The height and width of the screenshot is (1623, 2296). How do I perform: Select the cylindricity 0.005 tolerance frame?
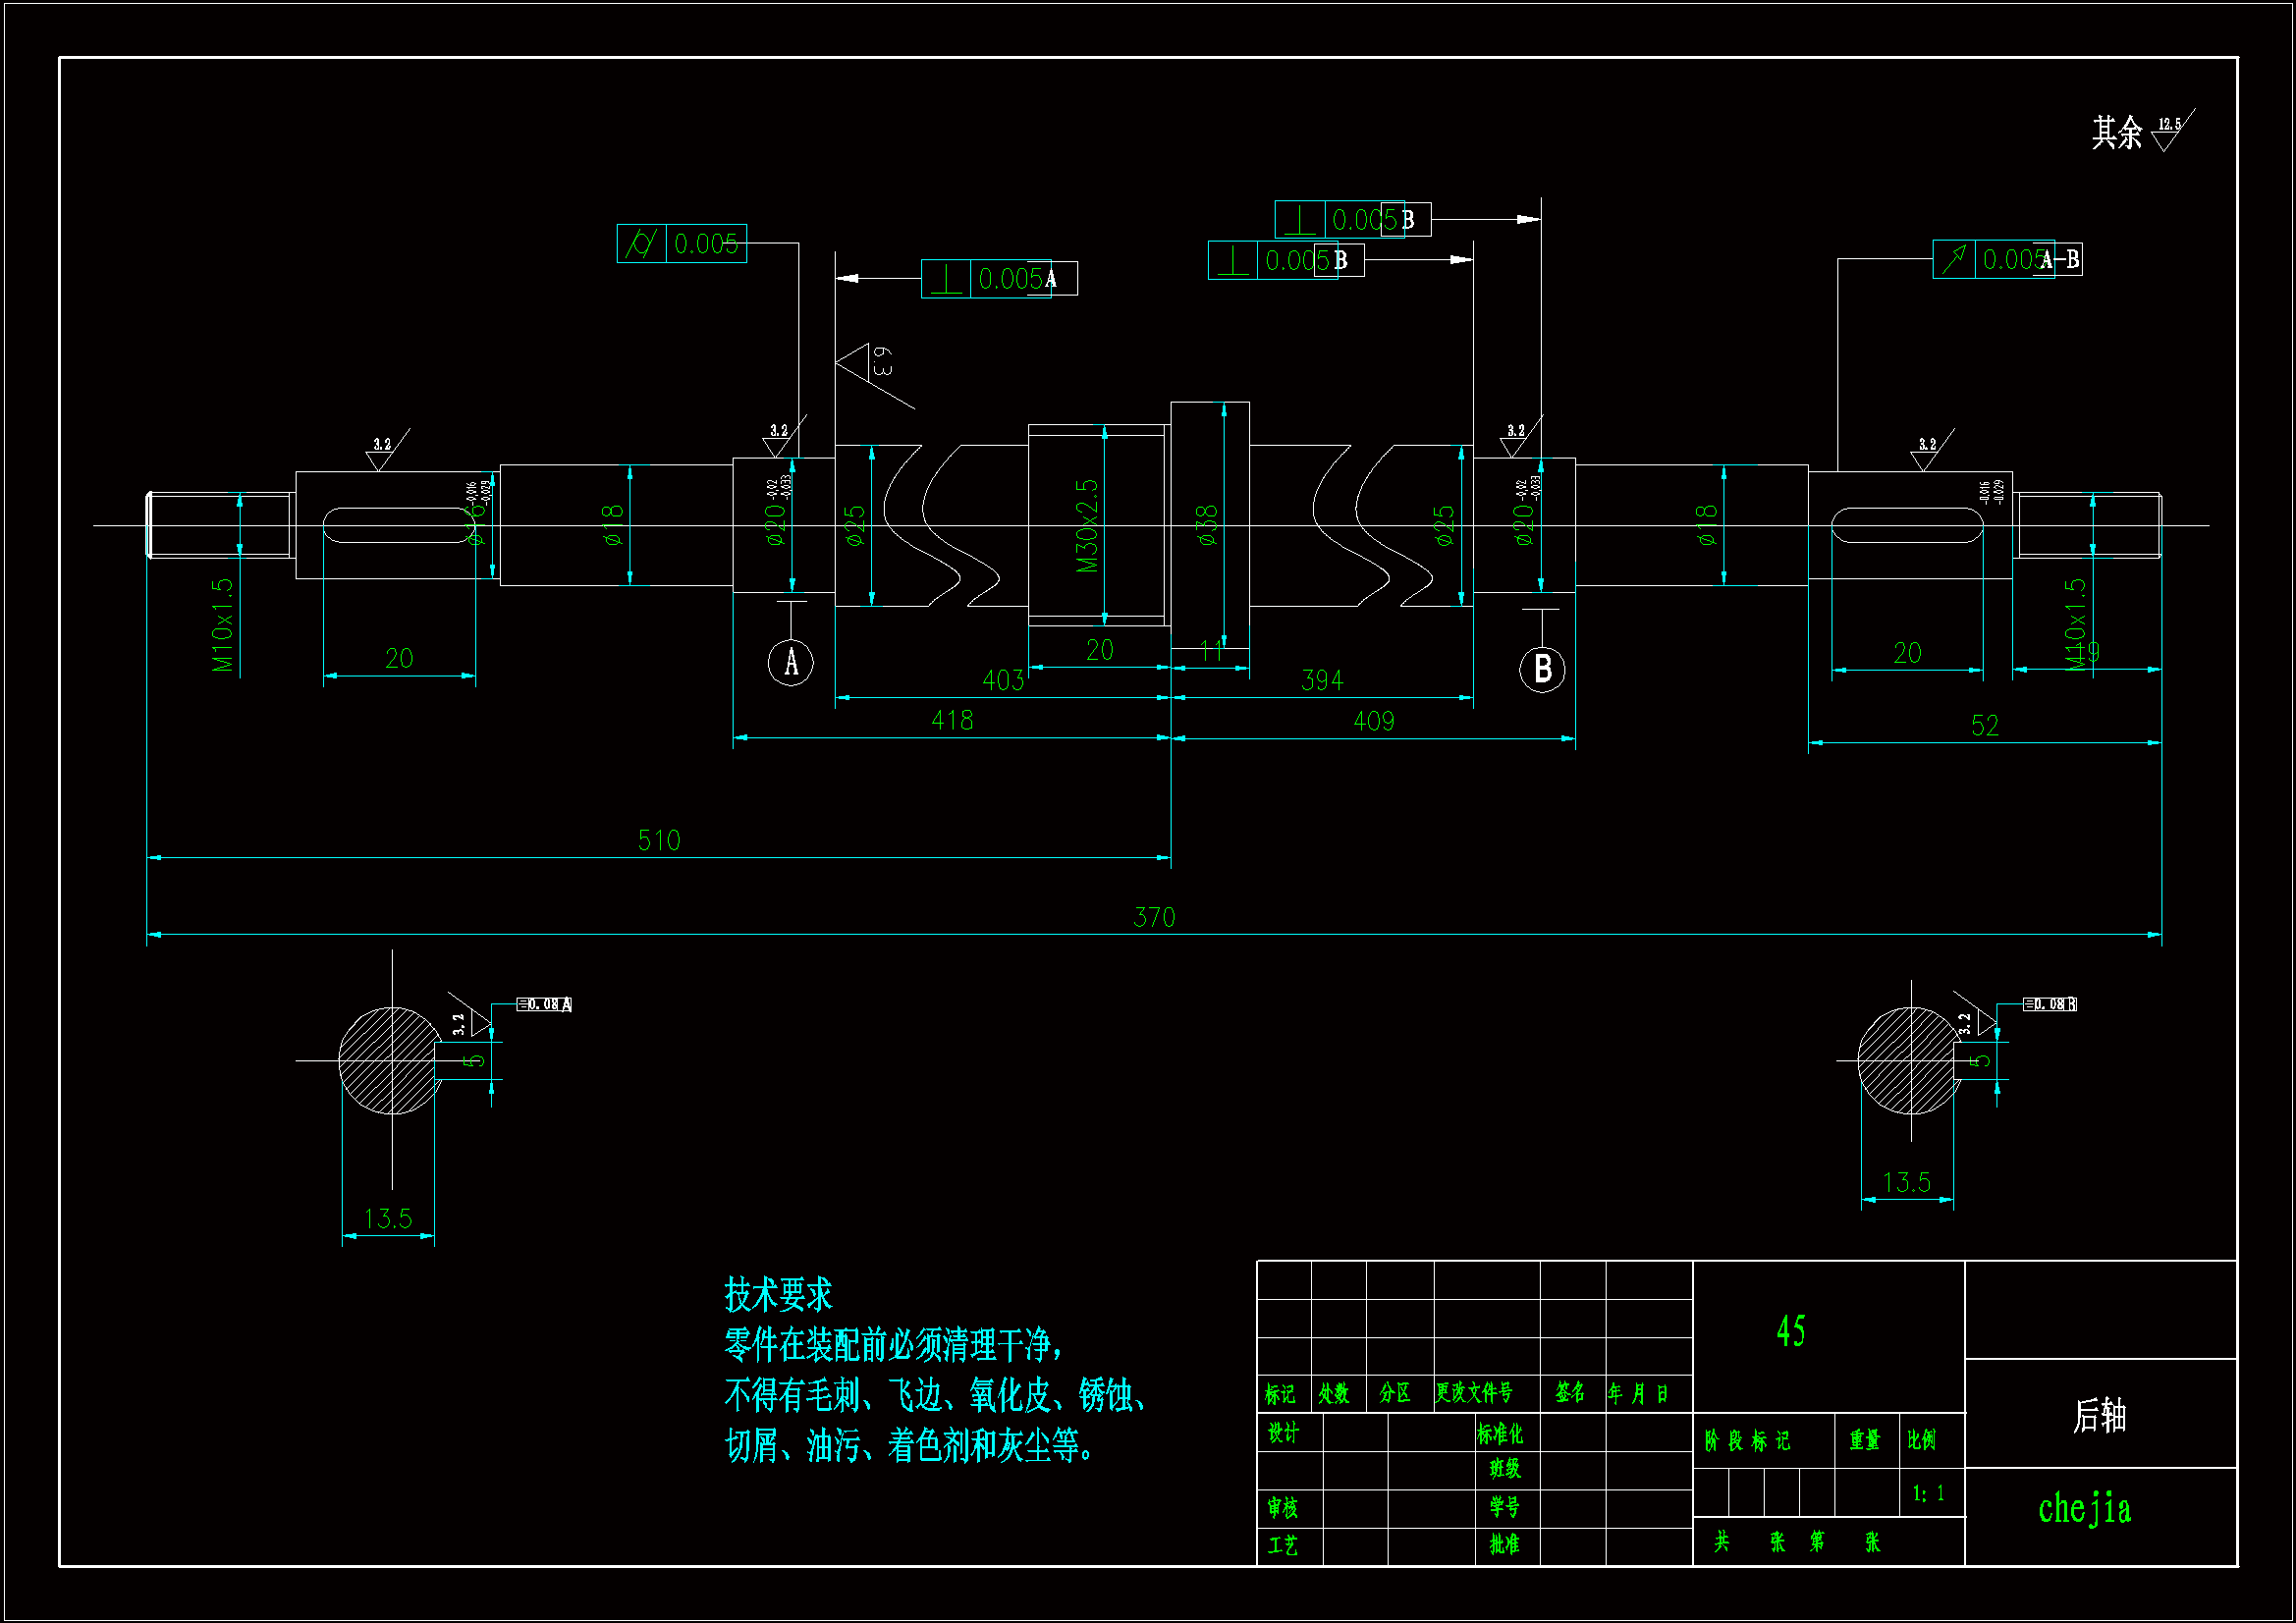pos(682,244)
